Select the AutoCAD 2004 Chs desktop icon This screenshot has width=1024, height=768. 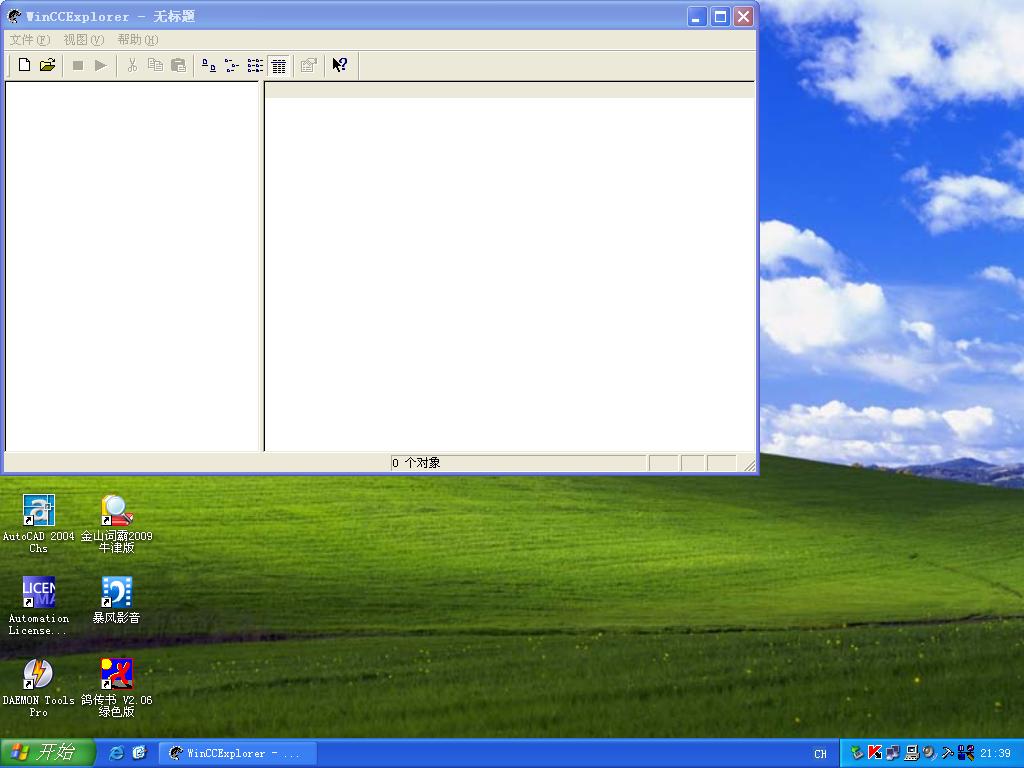coord(39,524)
